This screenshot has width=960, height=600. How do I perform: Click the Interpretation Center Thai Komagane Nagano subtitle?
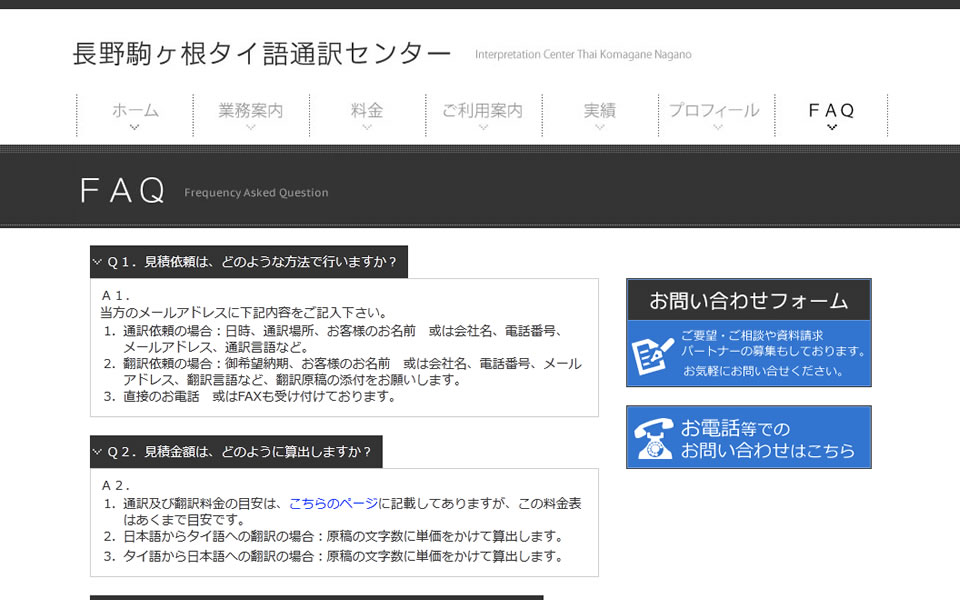[x=583, y=54]
